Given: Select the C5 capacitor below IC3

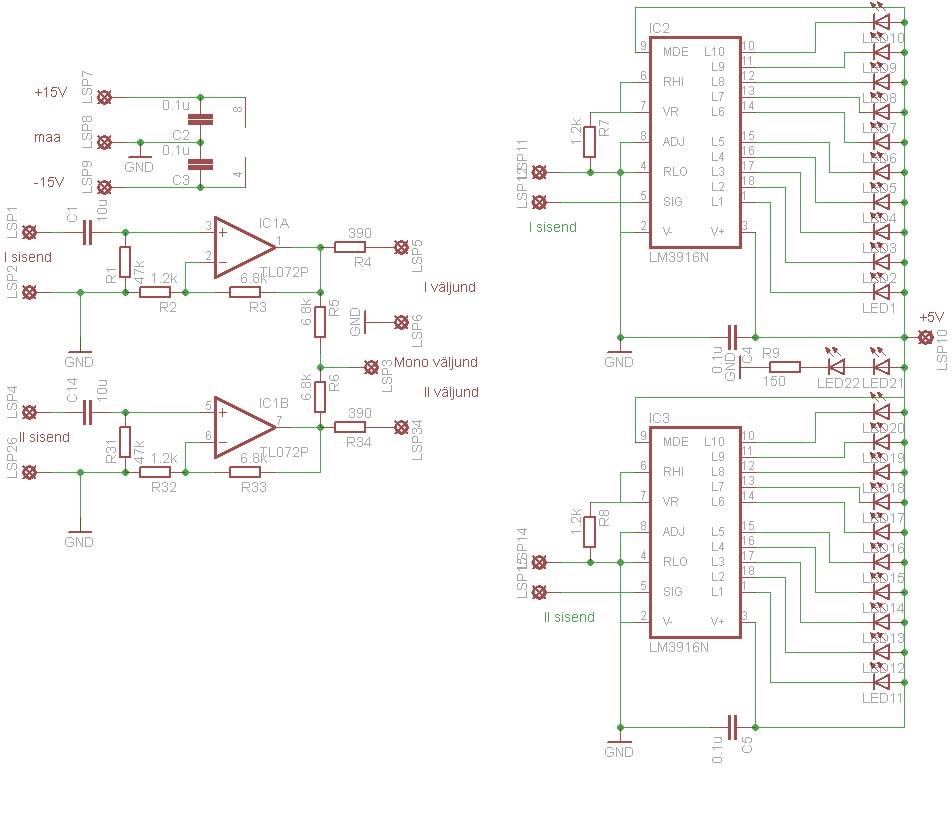Looking at the screenshot, I should (x=733, y=723).
